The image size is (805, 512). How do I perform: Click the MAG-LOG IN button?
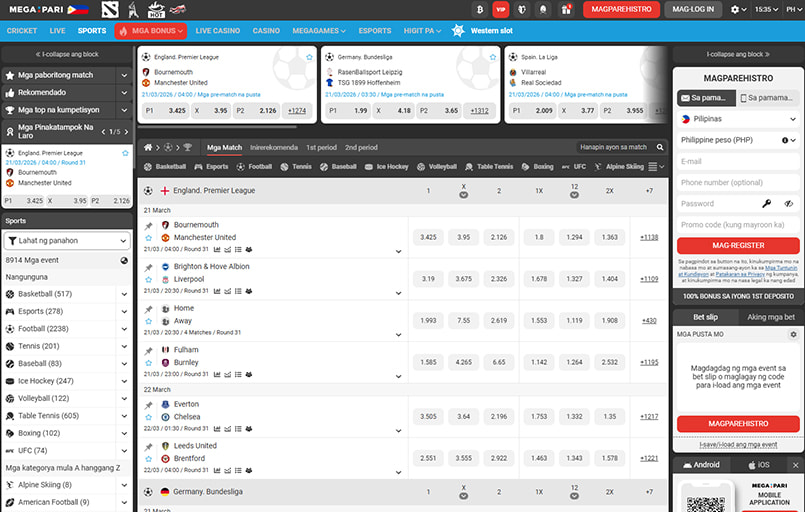(x=693, y=9)
